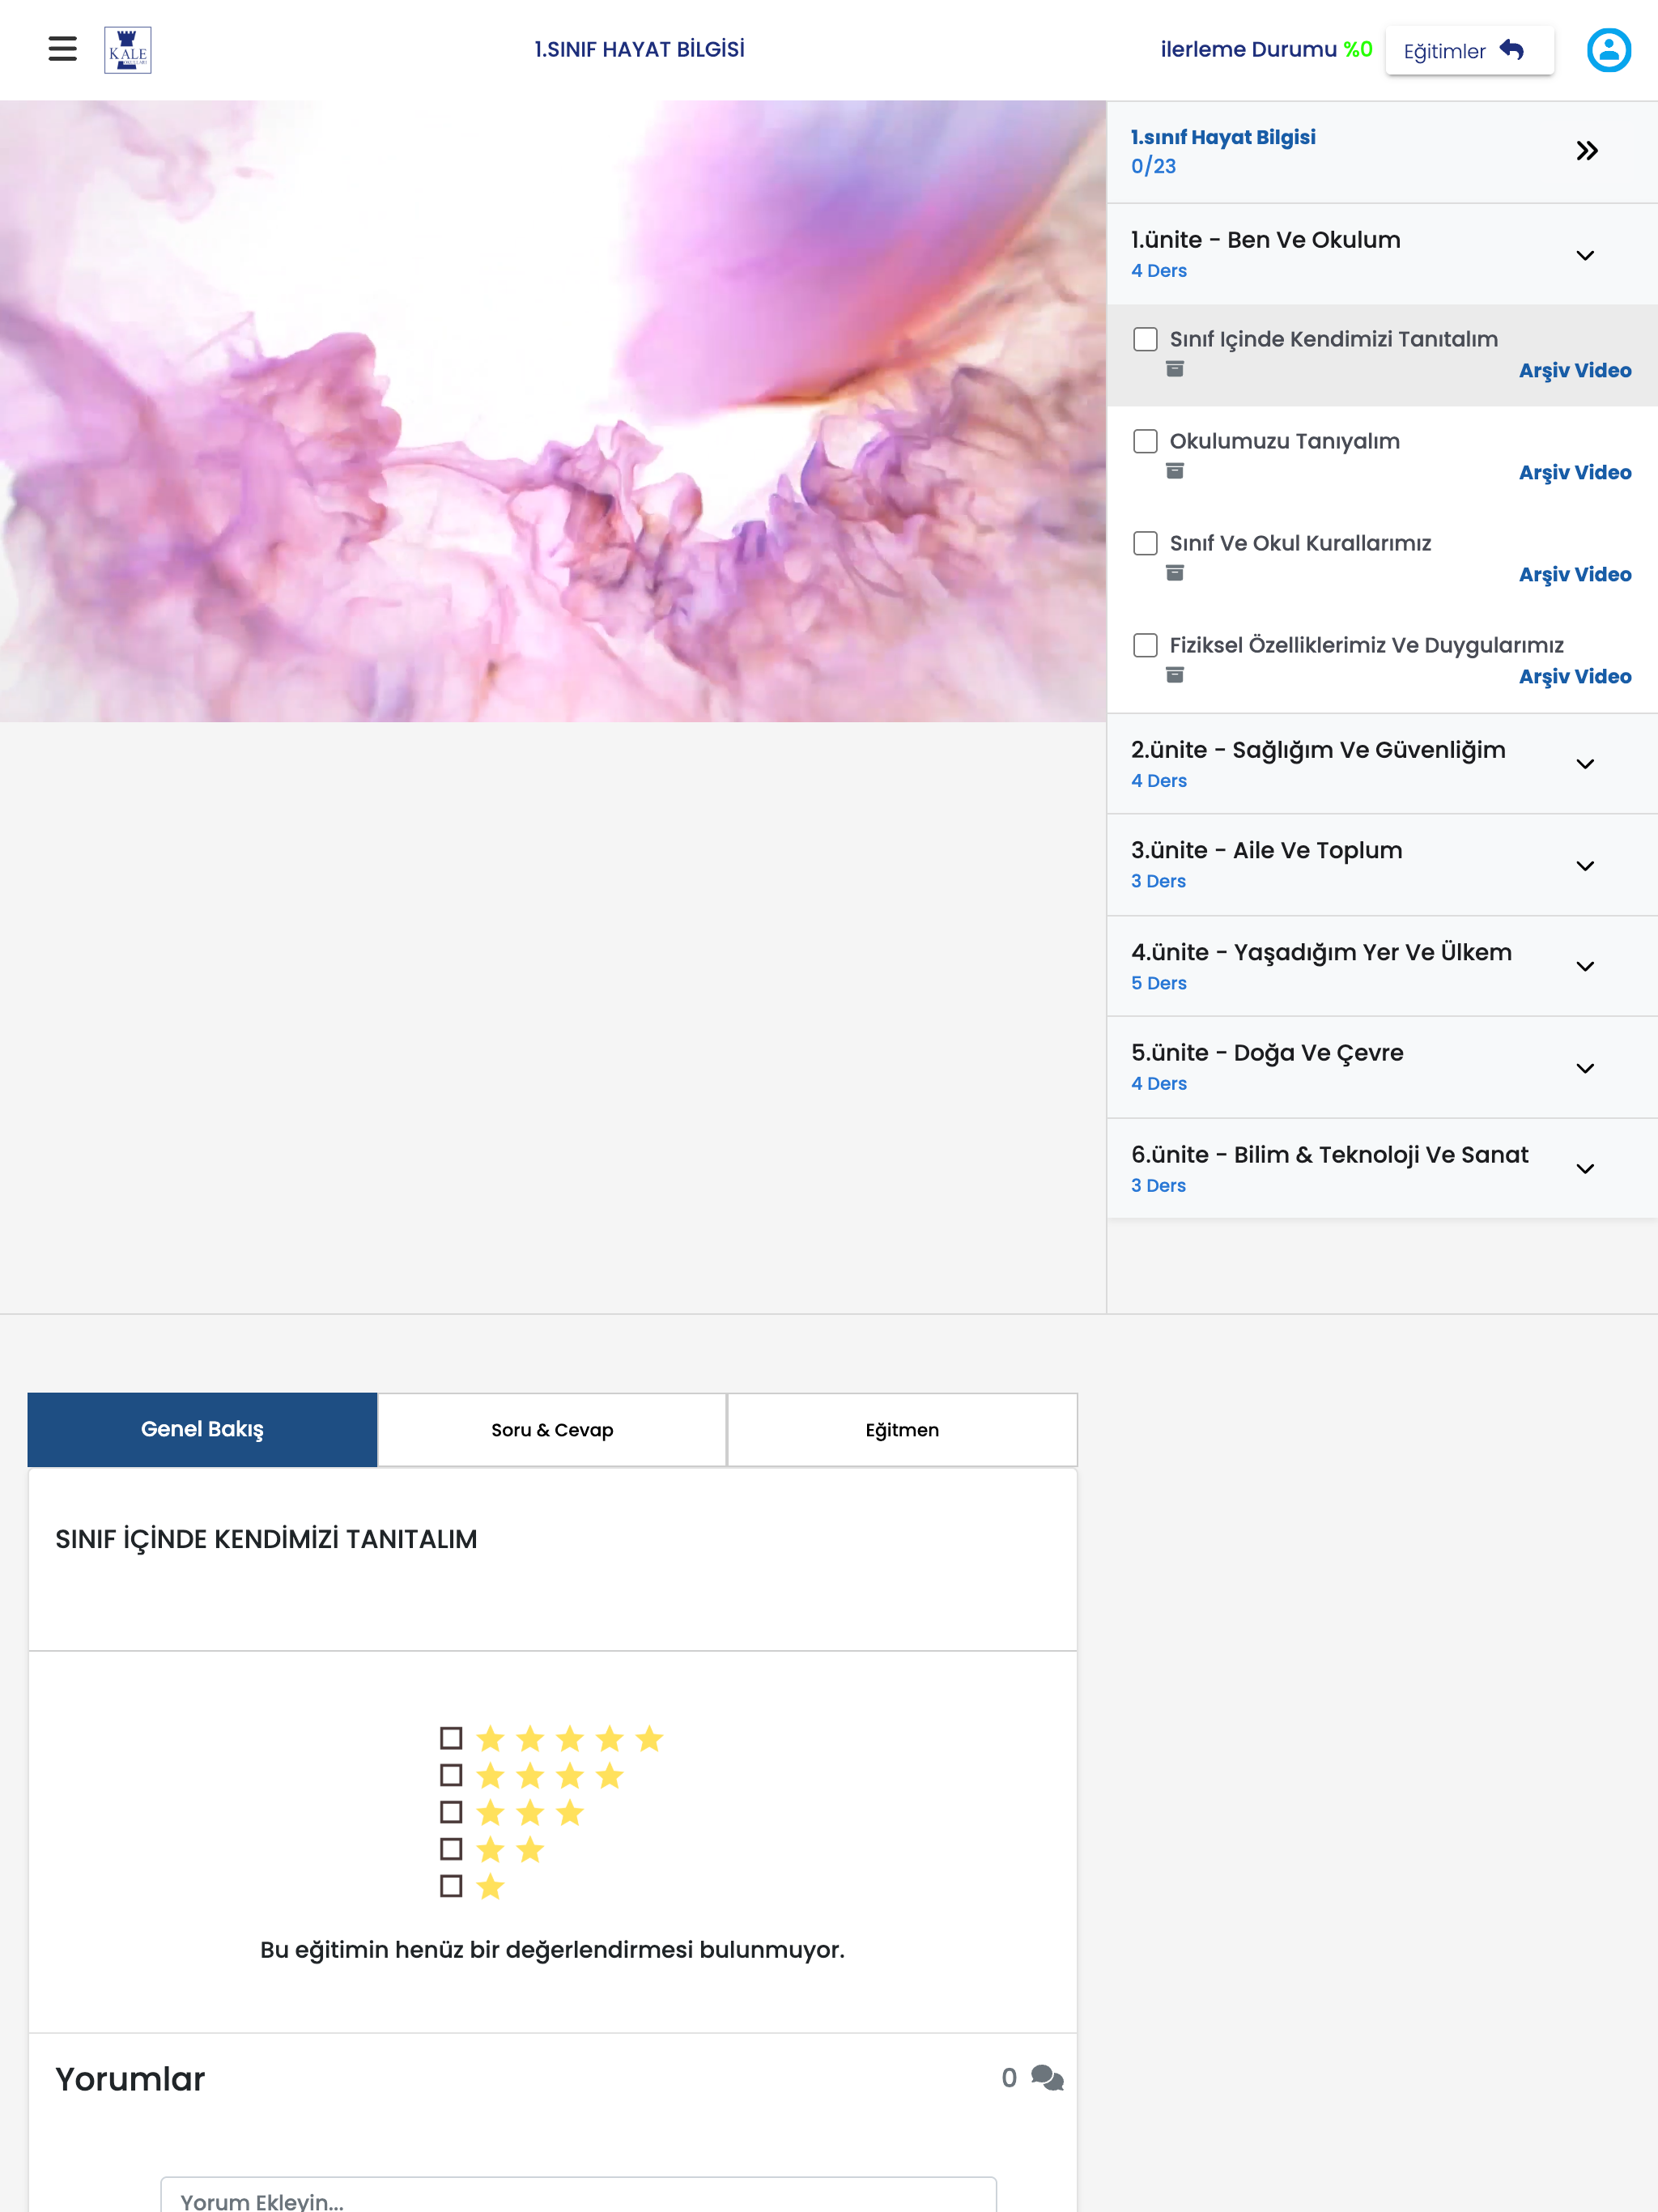The width and height of the screenshot is (1658, 2212).
Task: Click the Kale school logo
Action: tap(128, 50)
